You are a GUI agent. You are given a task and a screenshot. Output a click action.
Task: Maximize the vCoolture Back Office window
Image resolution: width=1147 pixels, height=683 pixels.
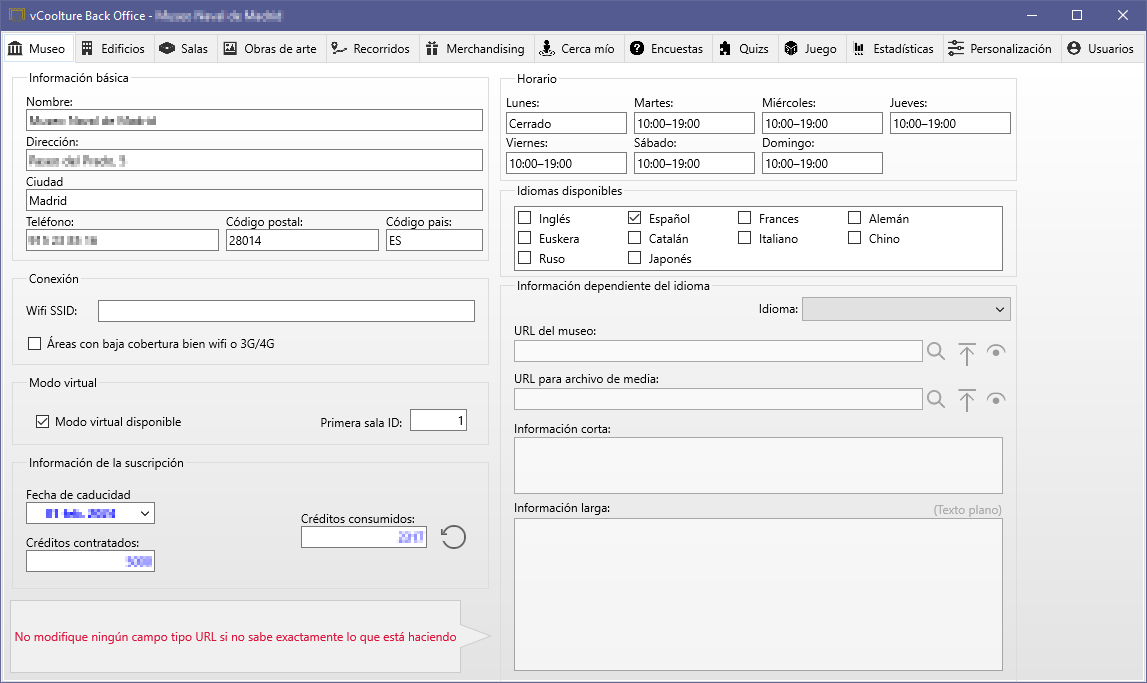(1077, 15)
